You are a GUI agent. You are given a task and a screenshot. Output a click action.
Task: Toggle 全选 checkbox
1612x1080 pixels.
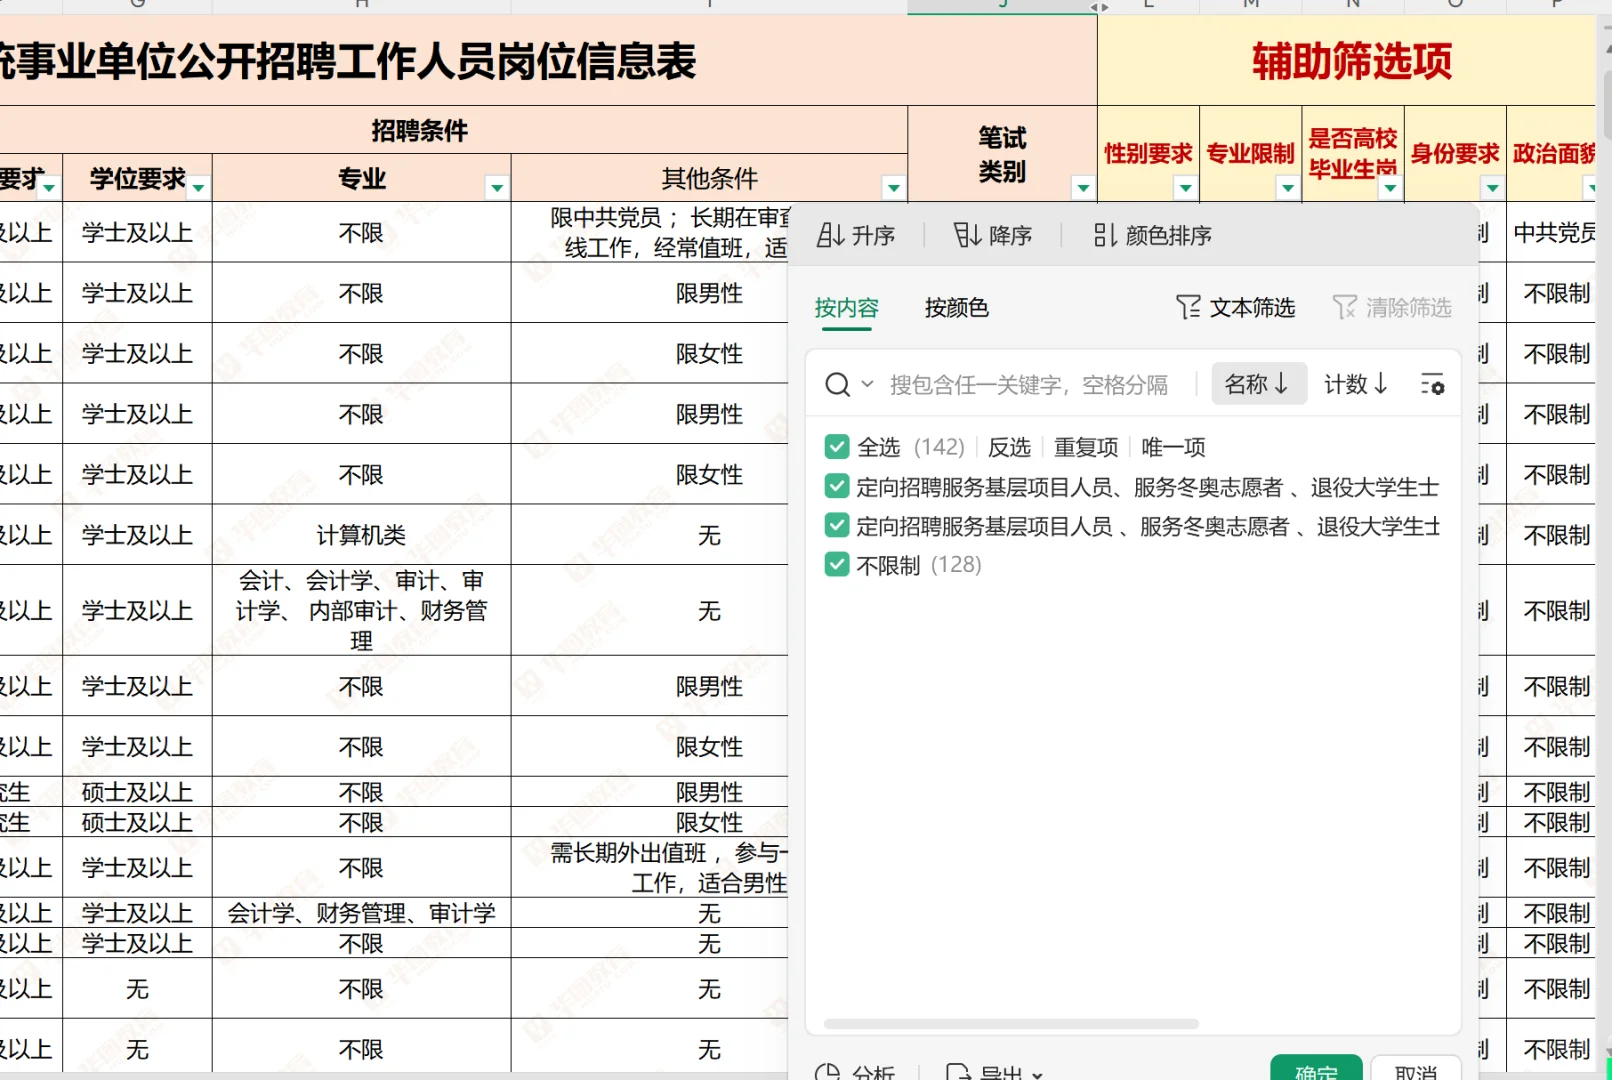click(837, 447)
